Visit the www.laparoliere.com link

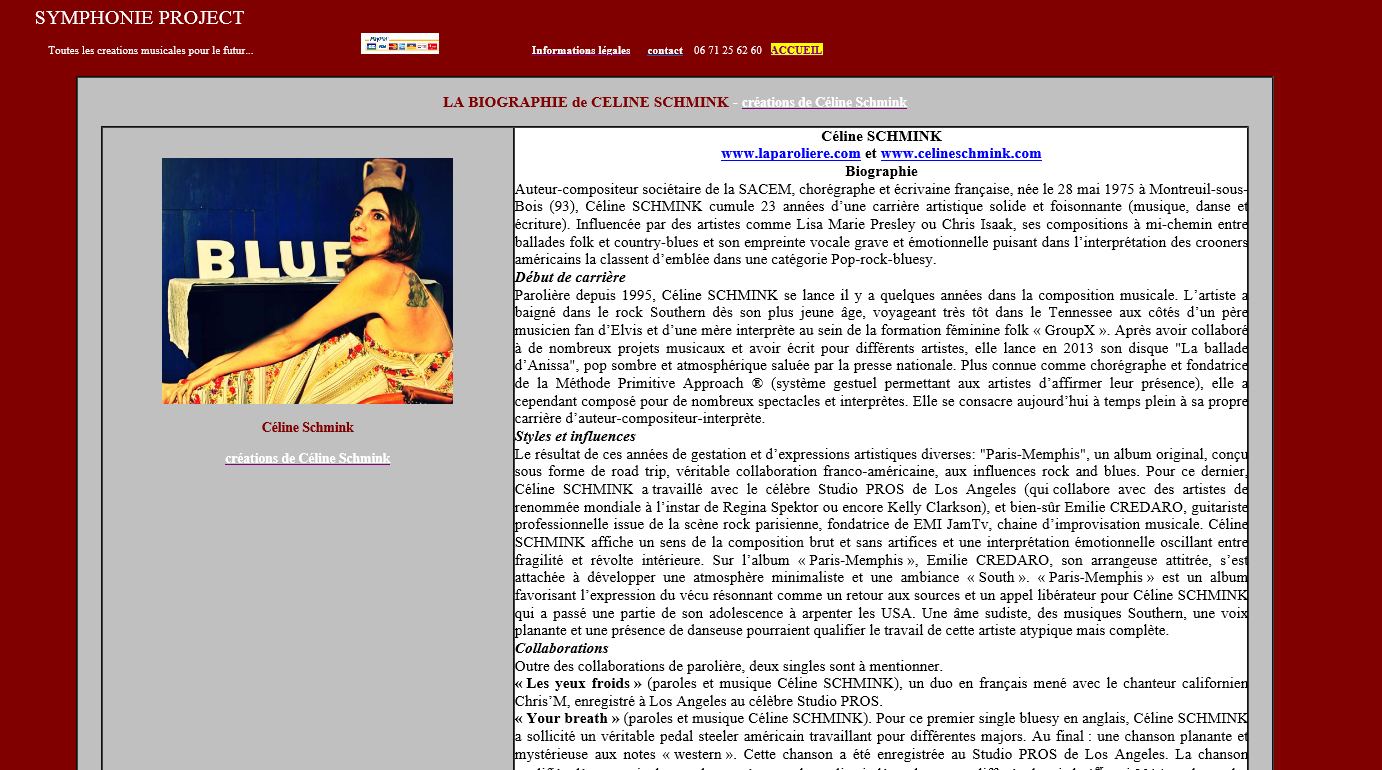pos(790,154)
